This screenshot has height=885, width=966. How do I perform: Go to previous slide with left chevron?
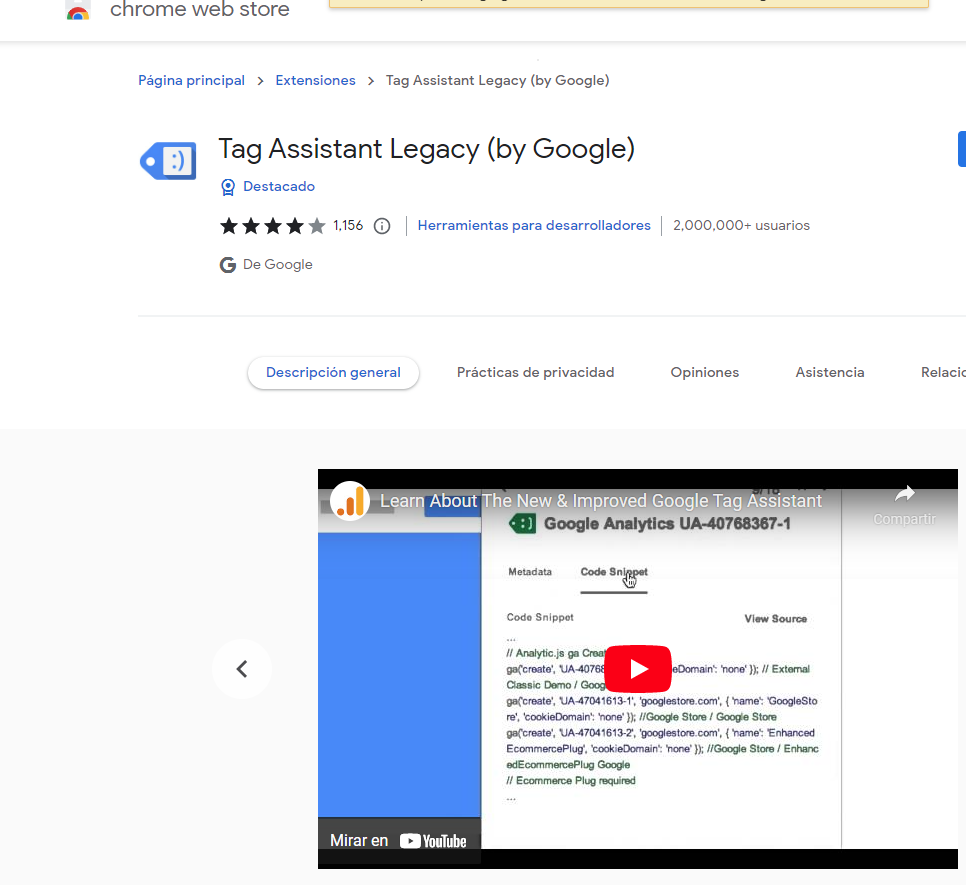(242, 669)
